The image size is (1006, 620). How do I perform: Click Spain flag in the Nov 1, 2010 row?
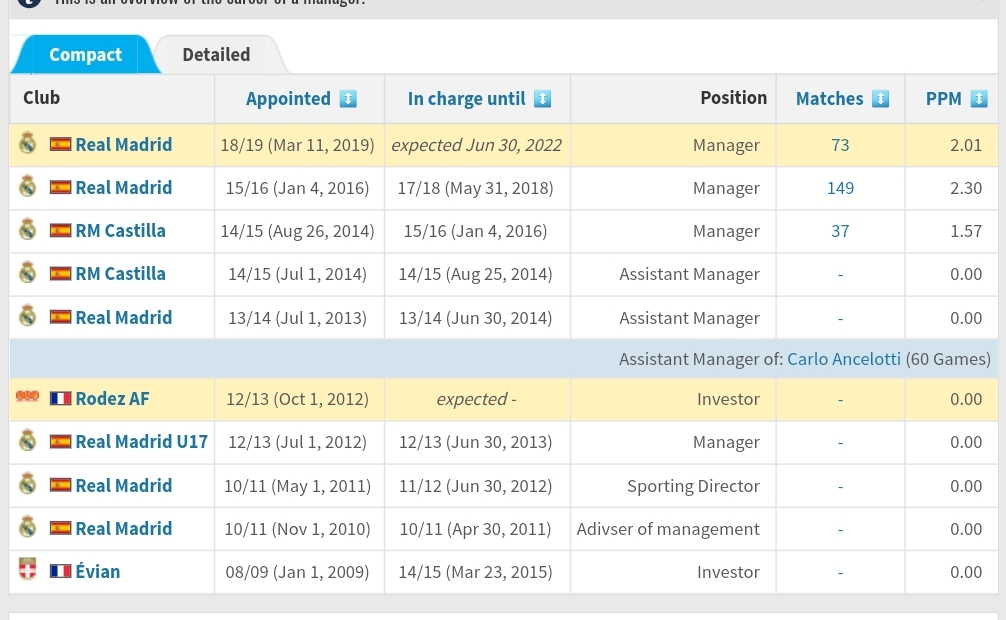(x=60, y=528)
